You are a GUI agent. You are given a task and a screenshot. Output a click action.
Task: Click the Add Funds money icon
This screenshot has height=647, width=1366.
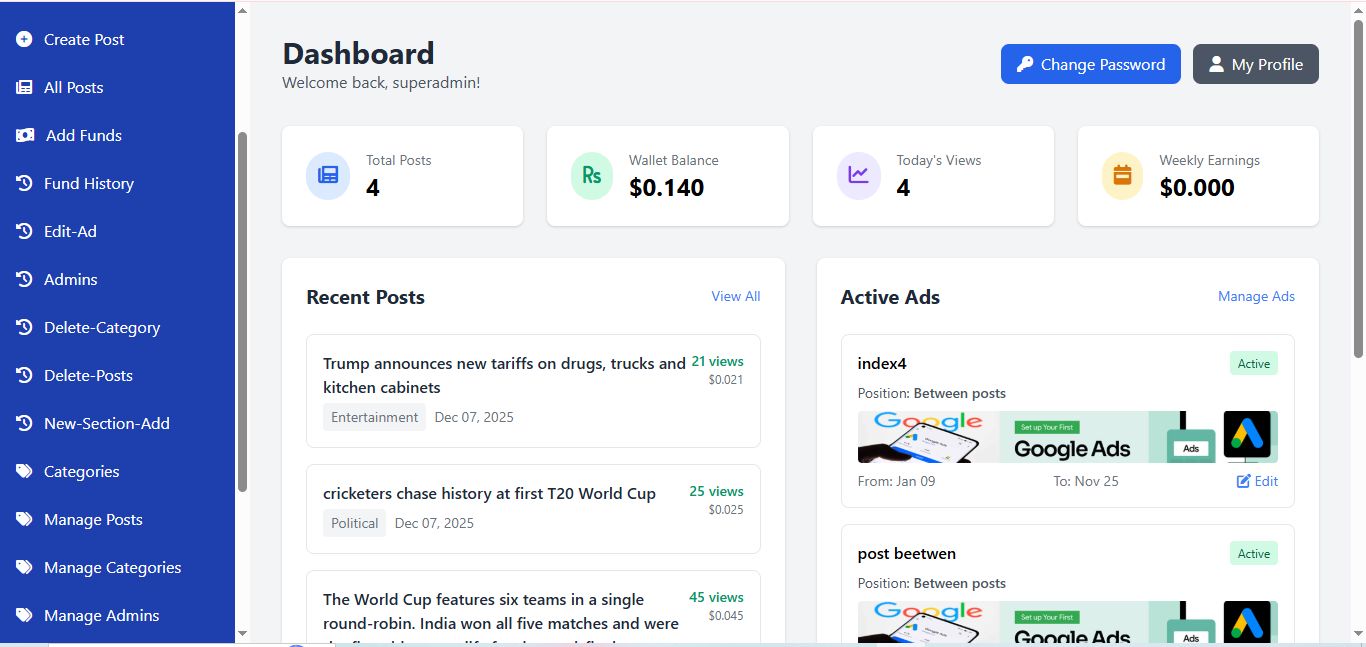coord(25,136)
